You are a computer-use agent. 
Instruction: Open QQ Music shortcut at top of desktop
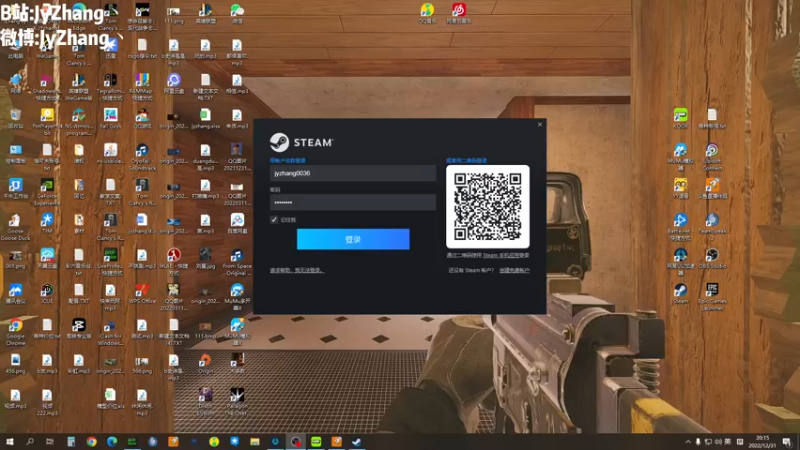(x=428, y=13)
